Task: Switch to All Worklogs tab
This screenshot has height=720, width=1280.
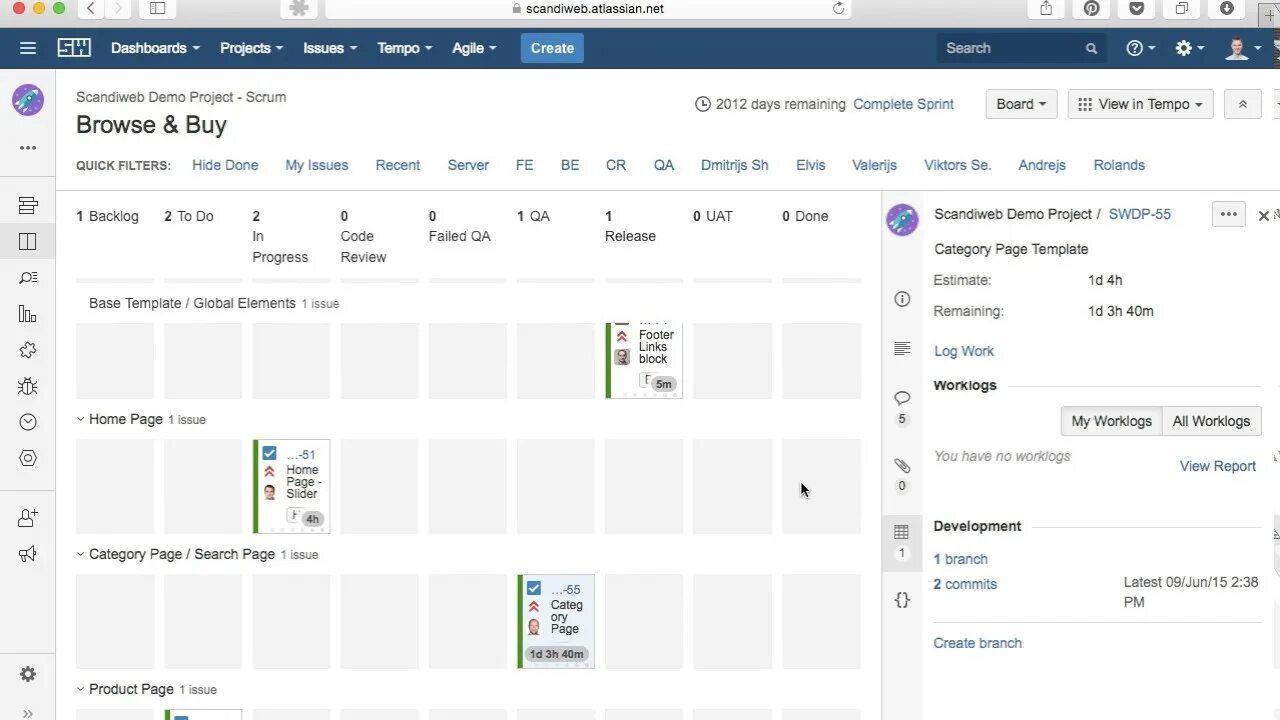Action: pyautogui.click(x=1211, y=421)
